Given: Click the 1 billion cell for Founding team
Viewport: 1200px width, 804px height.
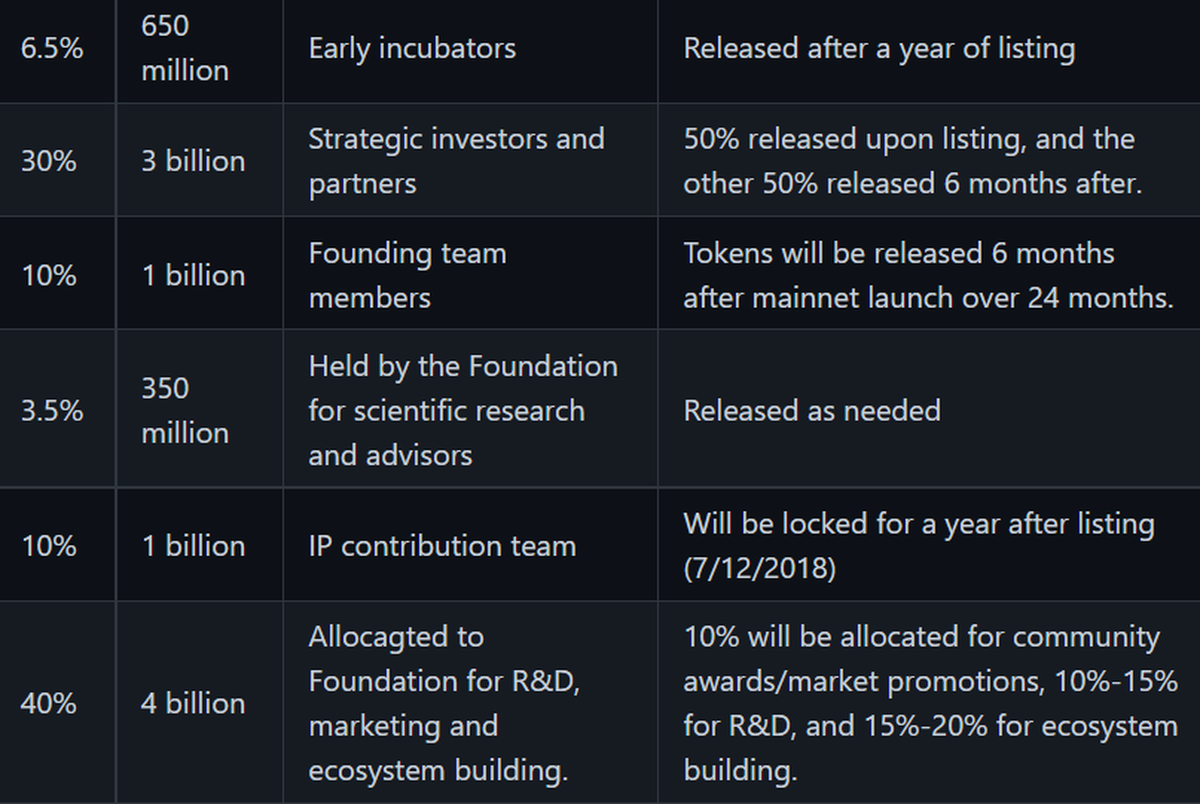Looking at the screenshot, I should 193,275.
